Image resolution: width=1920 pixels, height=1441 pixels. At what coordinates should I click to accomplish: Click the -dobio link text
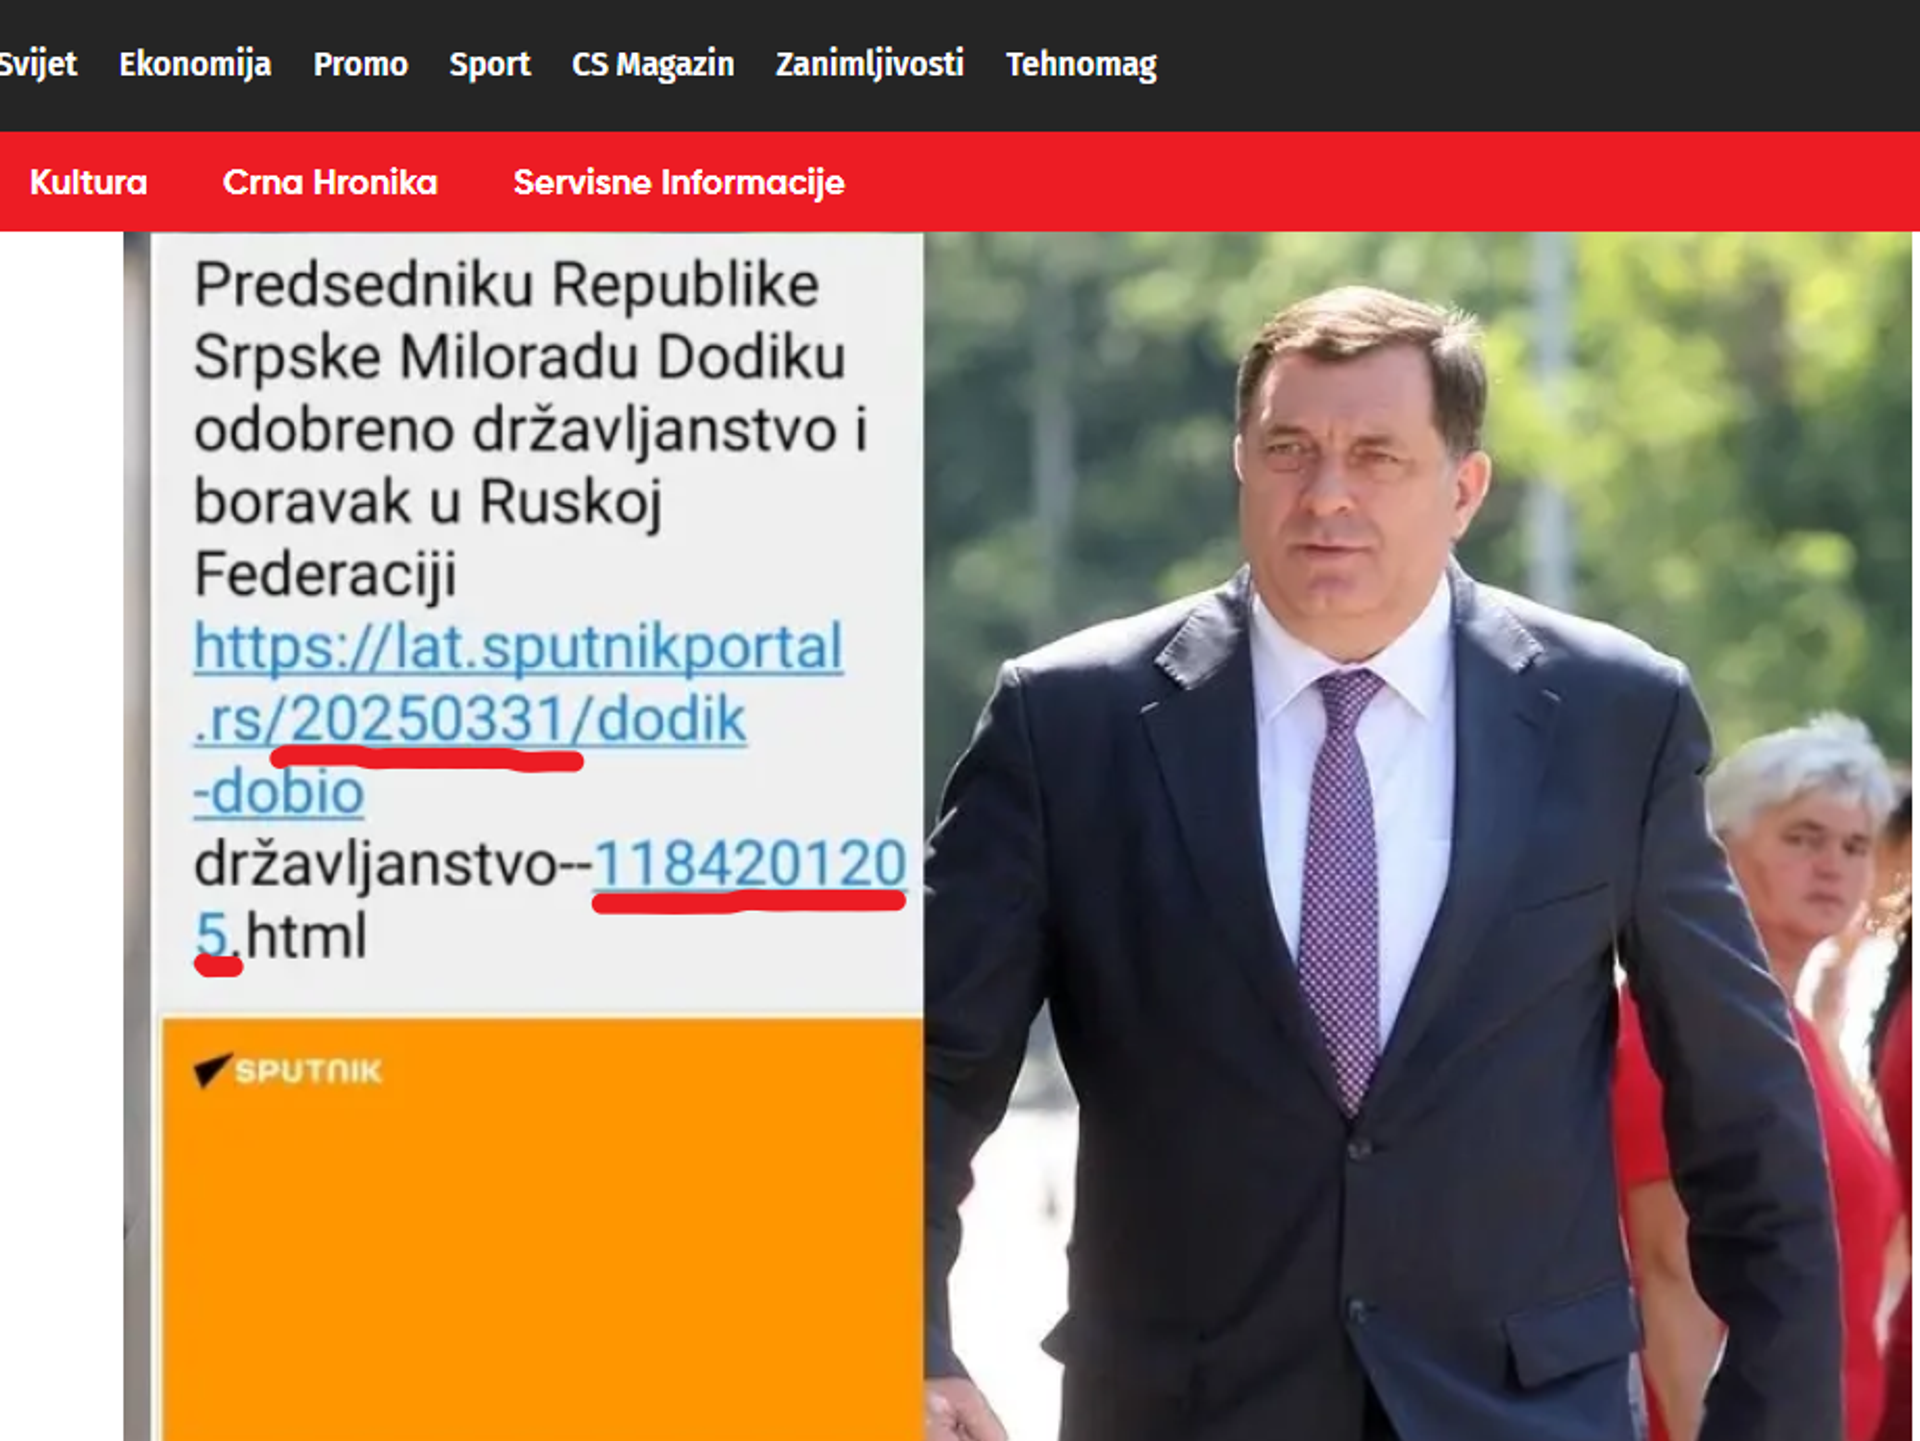279,791
